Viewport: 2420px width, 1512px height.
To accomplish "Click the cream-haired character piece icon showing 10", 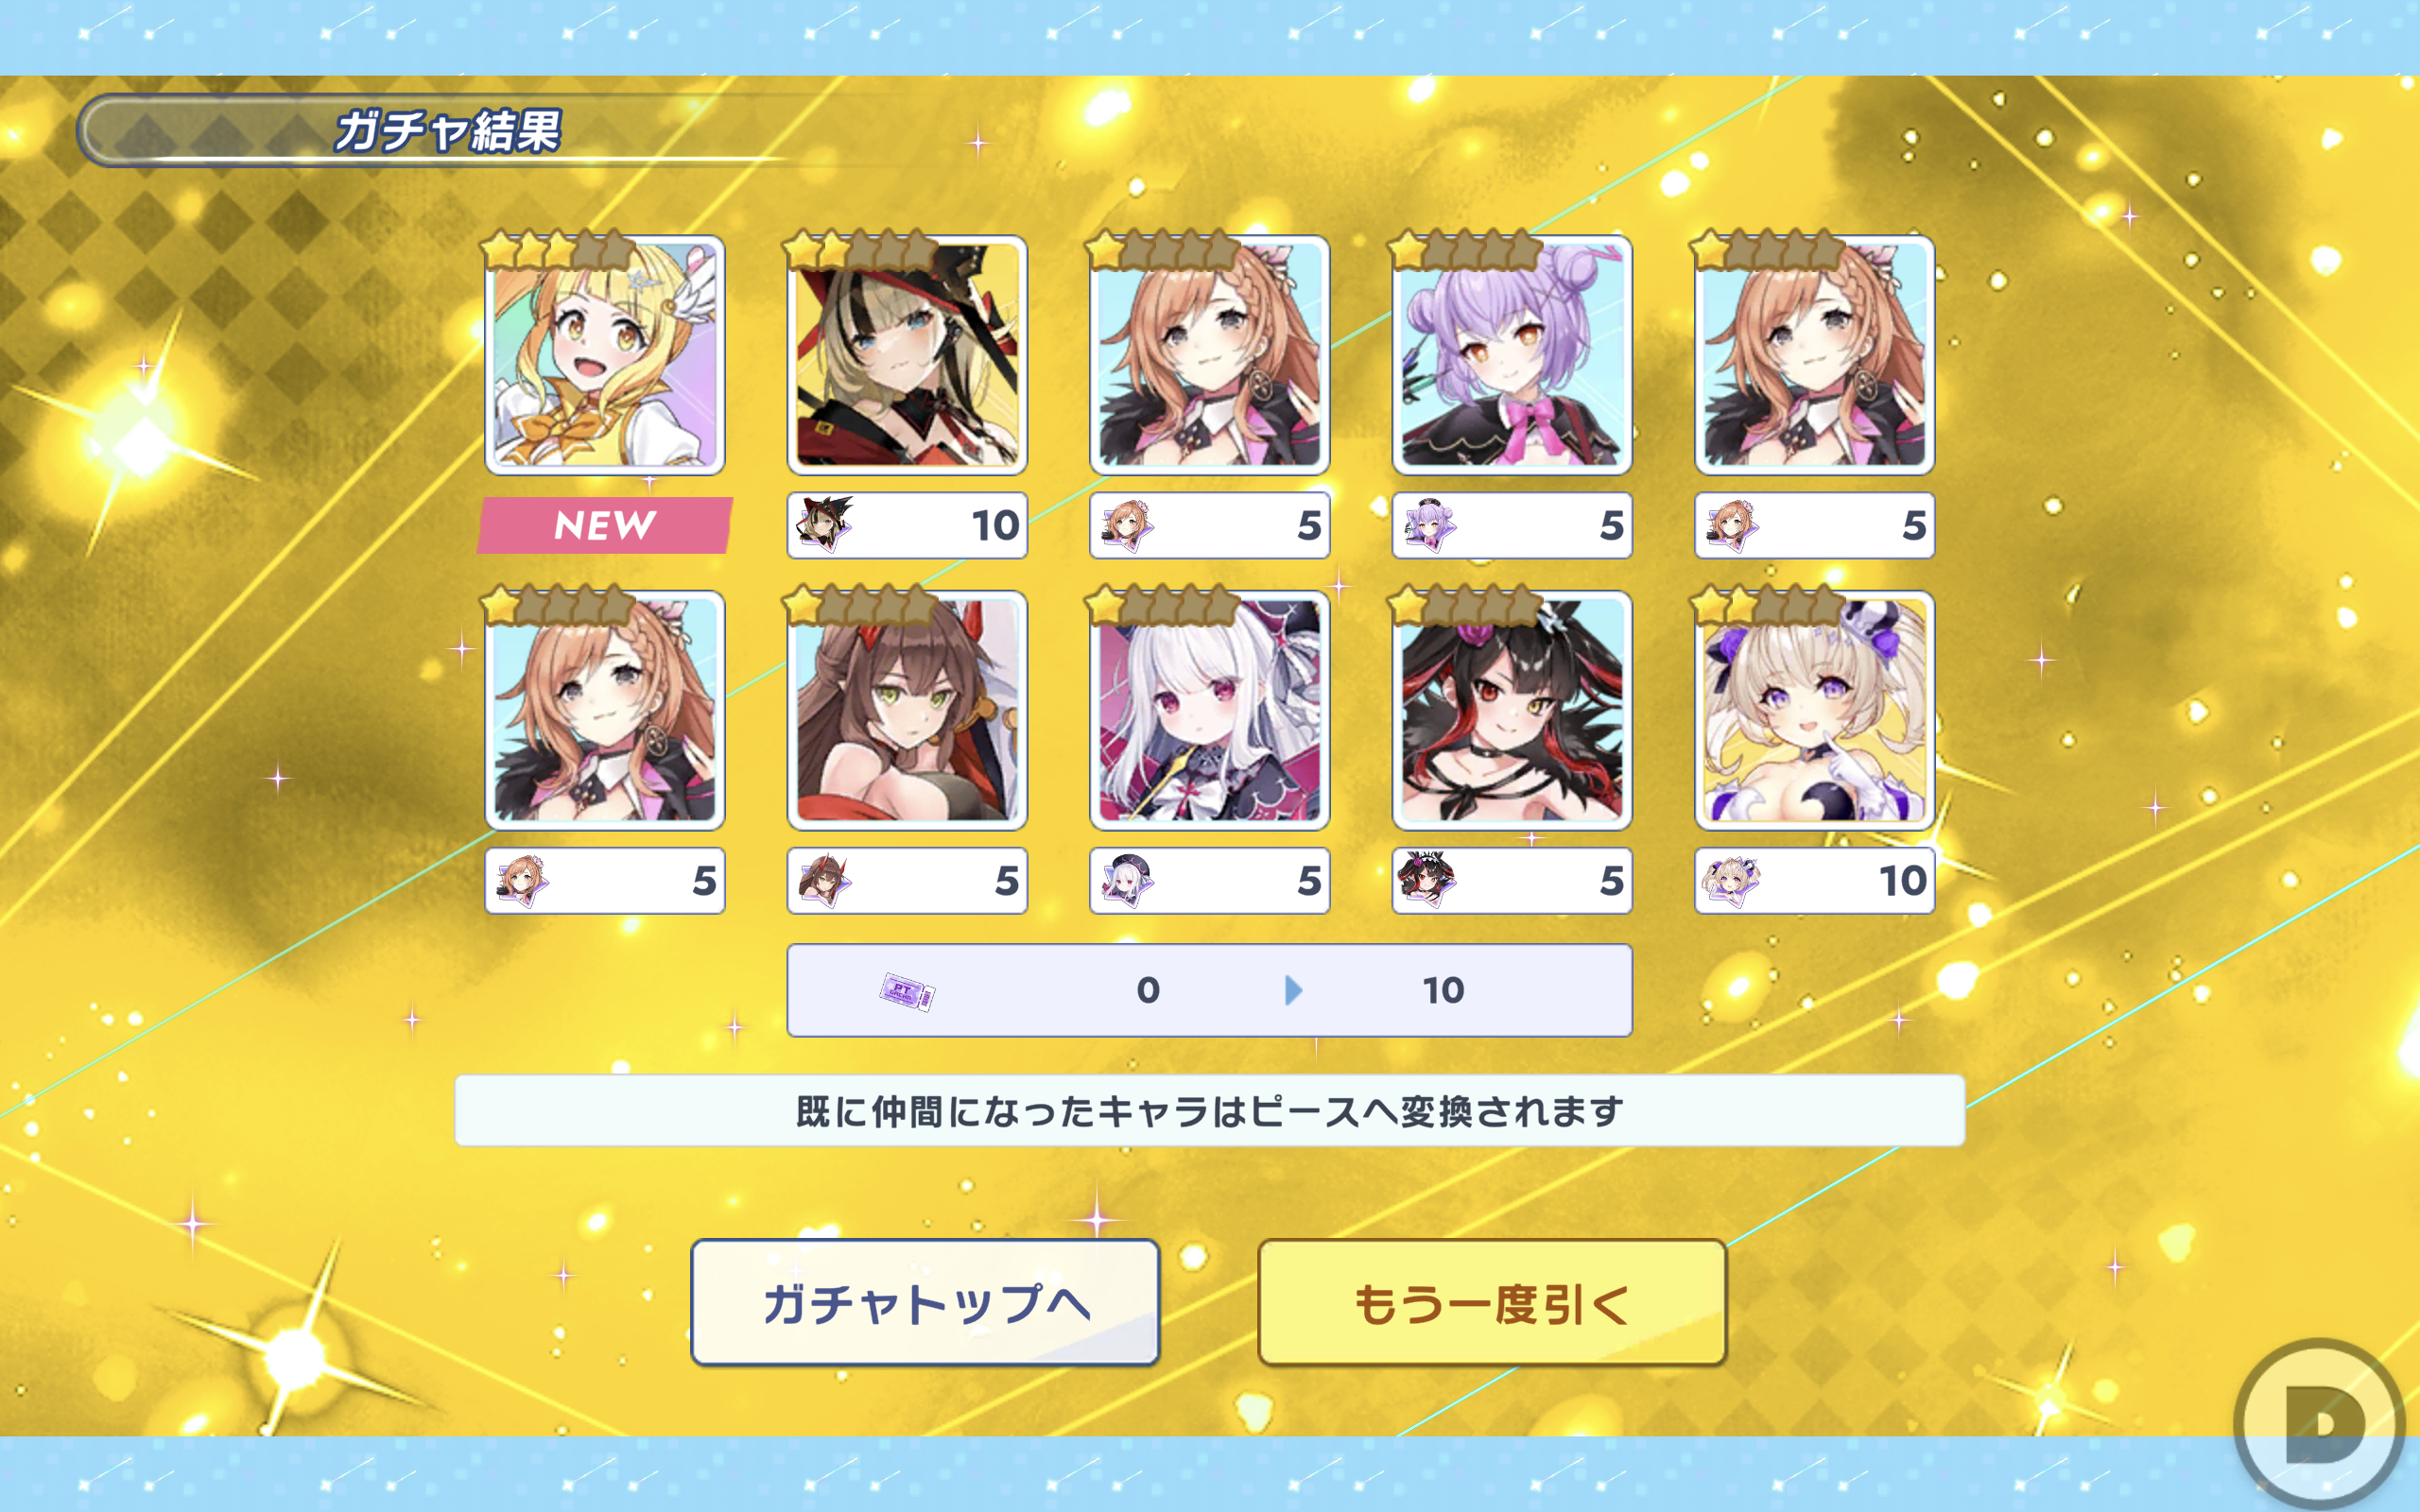I will 1732,880.
